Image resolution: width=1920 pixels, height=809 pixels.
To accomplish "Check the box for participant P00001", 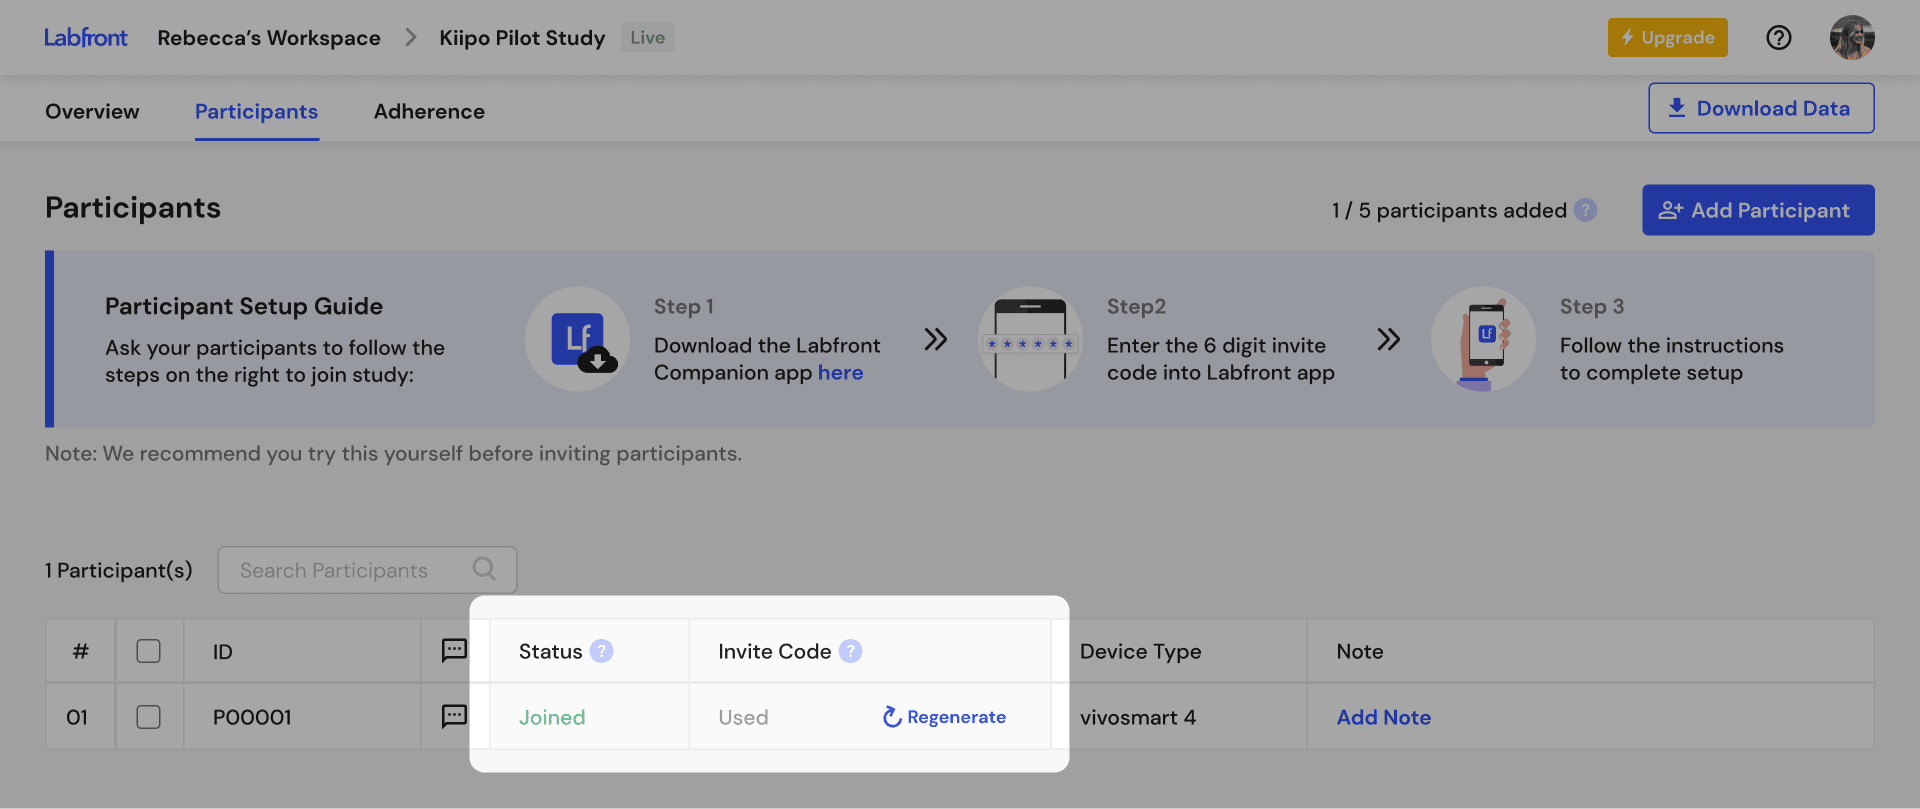I will 148,717.
